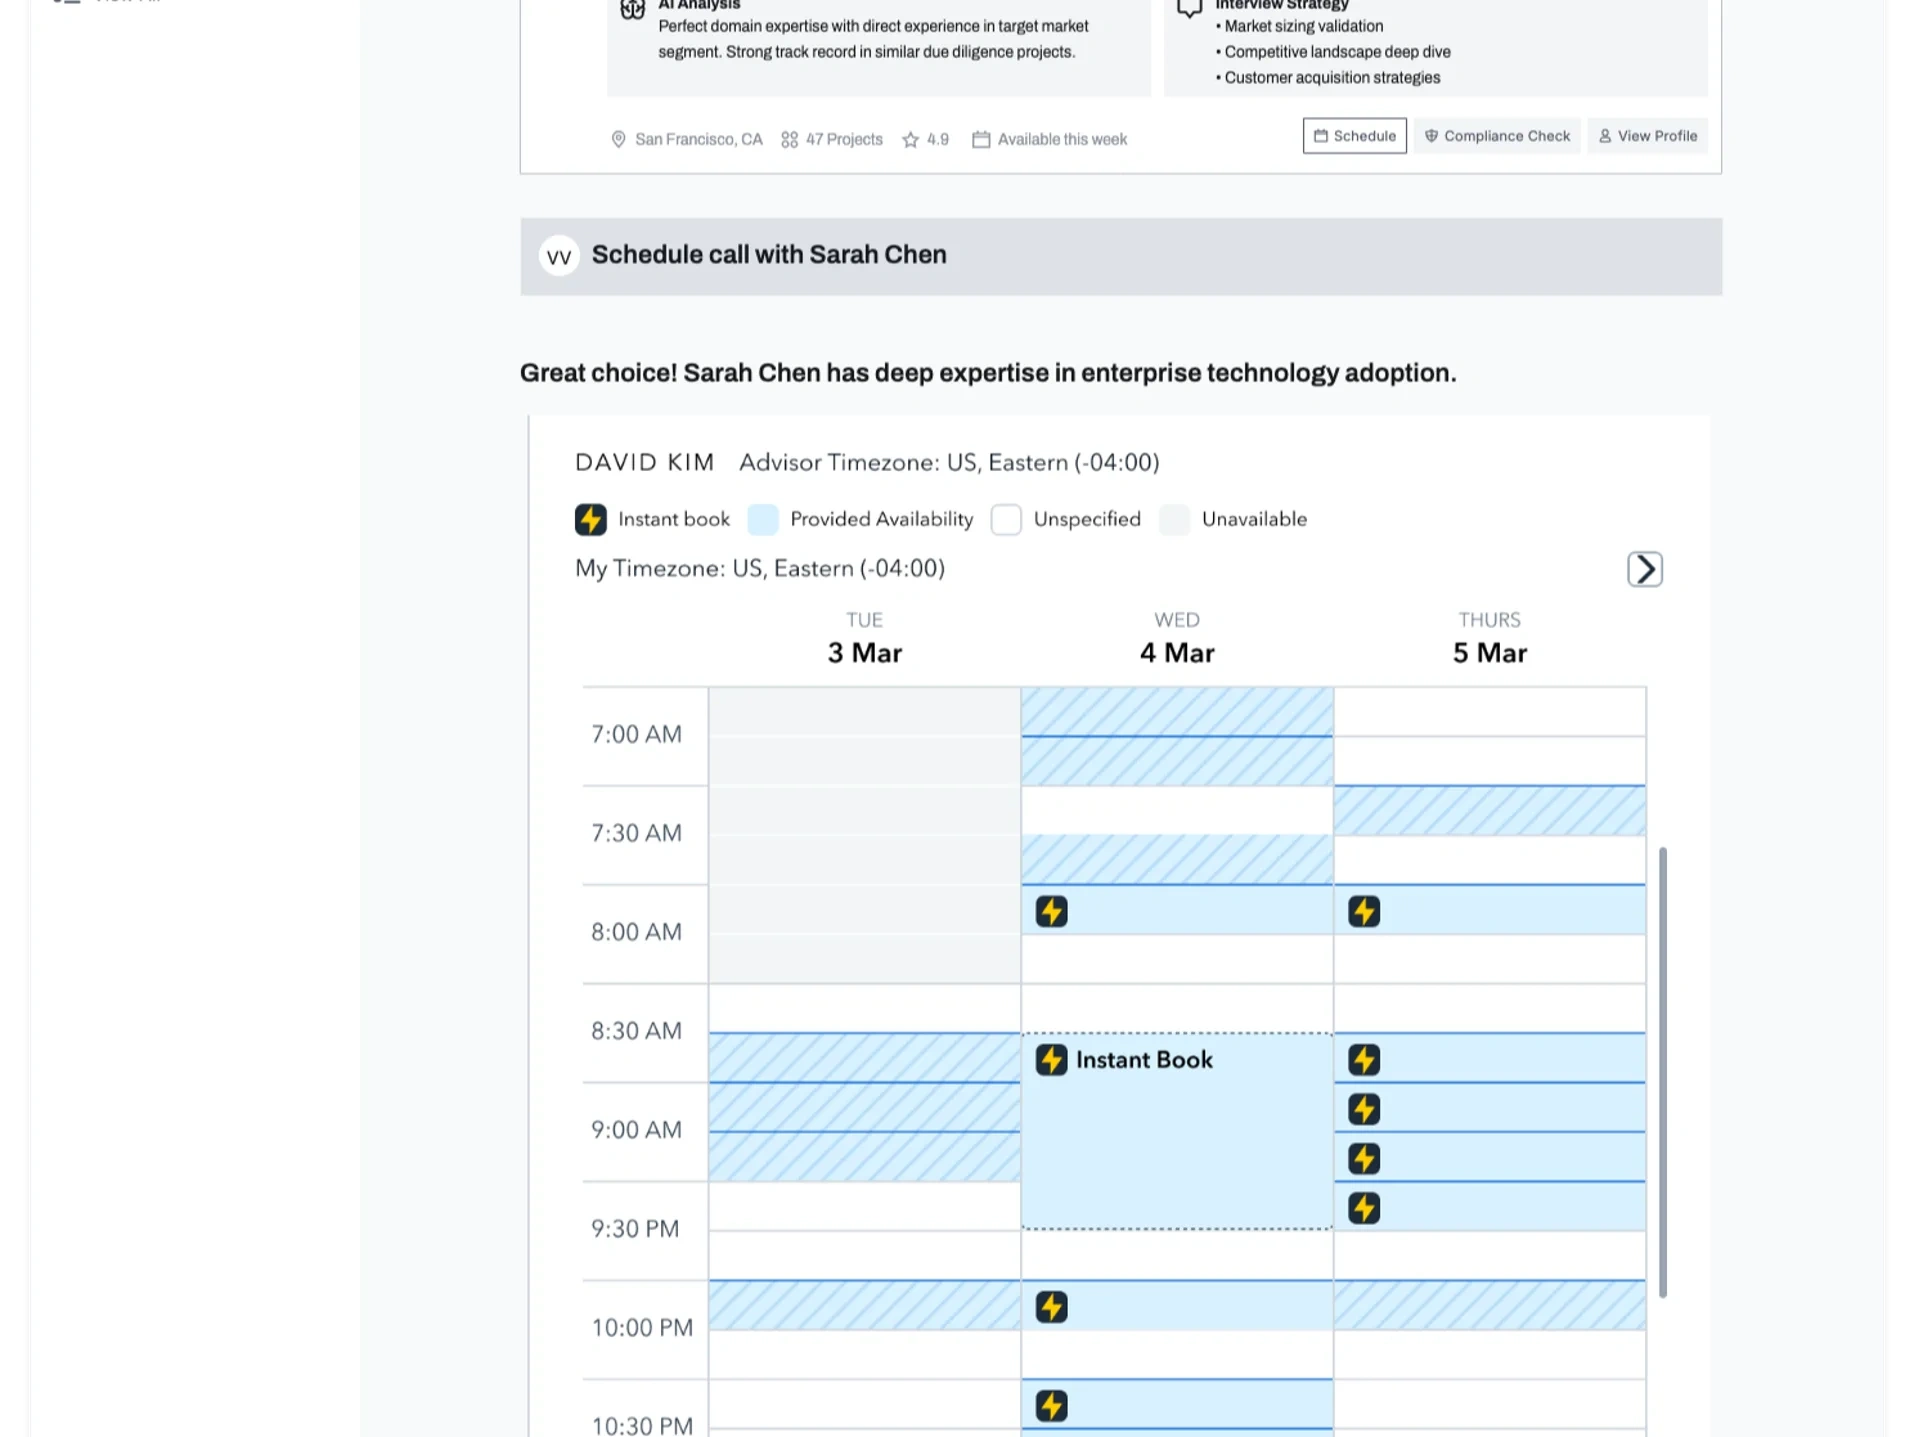This screenshot has width=1914, height=1437.
Task: Click the calendar's vertical scrollbar
Action: [x=1662, y=1071]
